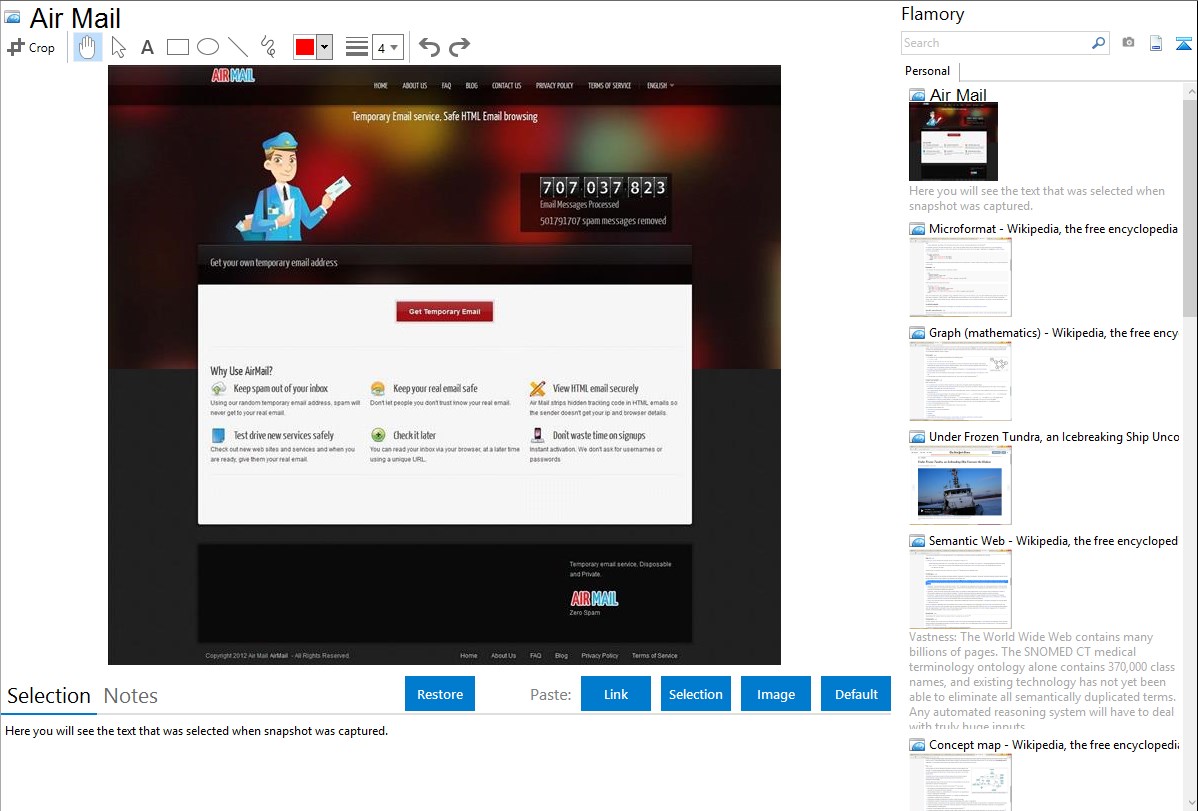Click HOME in the Air Mail site nav
This screenshot has height=811, width=1198.
pos(380,86)
